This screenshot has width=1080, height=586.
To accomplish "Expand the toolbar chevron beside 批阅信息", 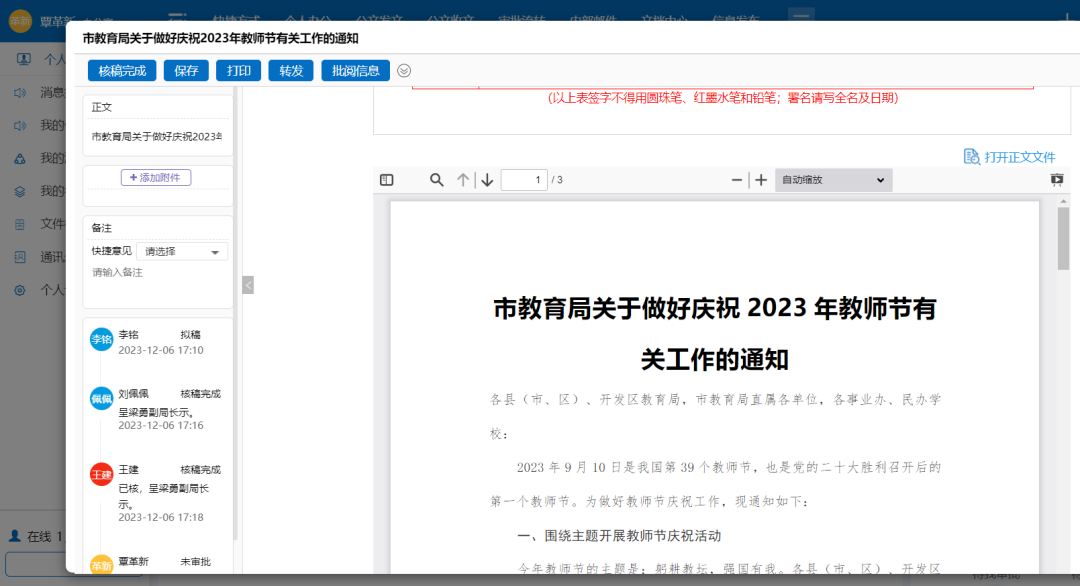I will tap(404, 70).
